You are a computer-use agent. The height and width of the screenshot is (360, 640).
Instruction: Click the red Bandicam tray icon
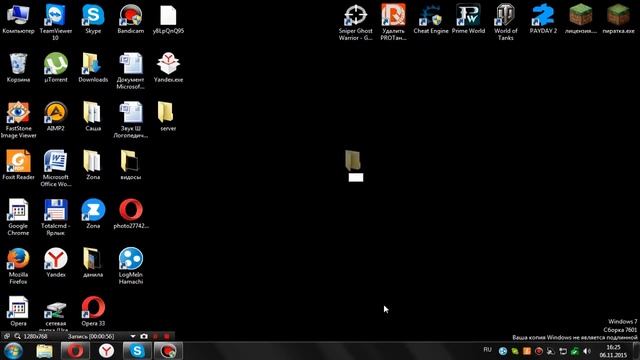539,351
